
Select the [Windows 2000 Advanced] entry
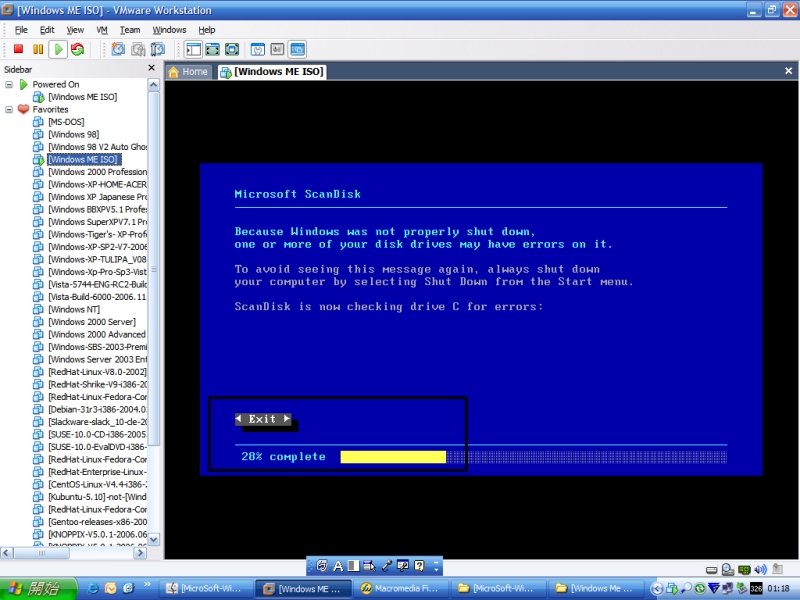click(x=97, y=335)
